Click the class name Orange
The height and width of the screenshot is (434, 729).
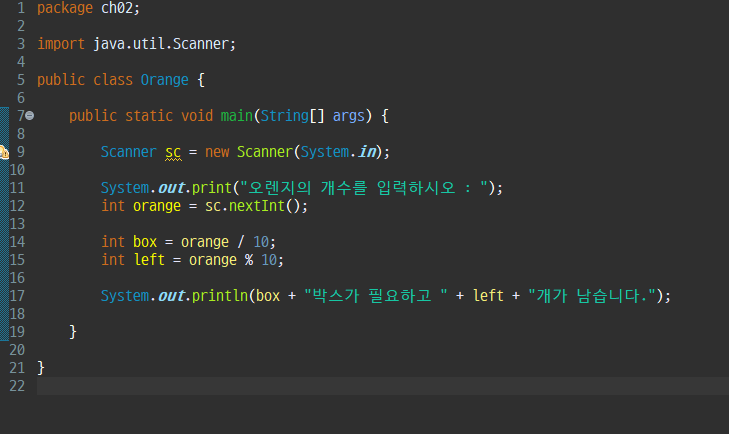[165, 80]
